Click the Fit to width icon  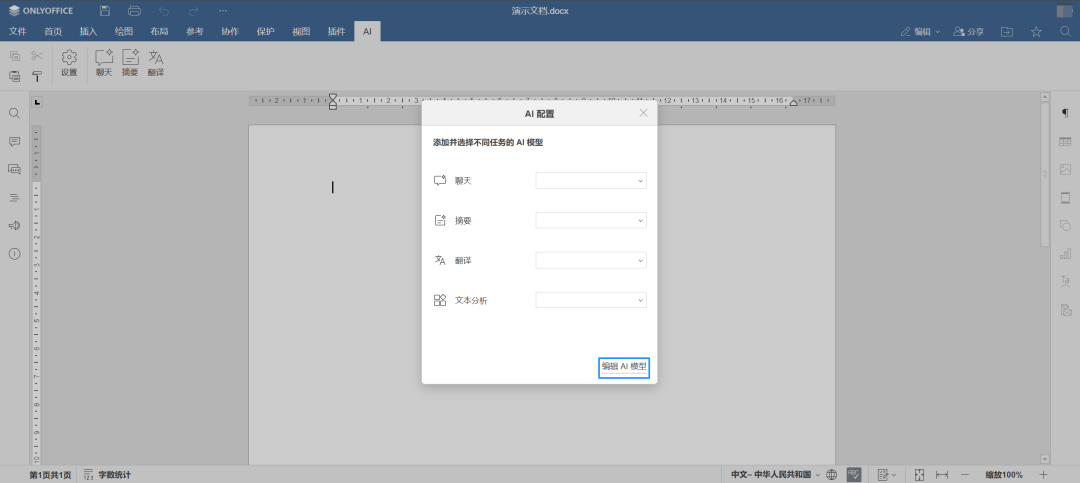(942, 475)
